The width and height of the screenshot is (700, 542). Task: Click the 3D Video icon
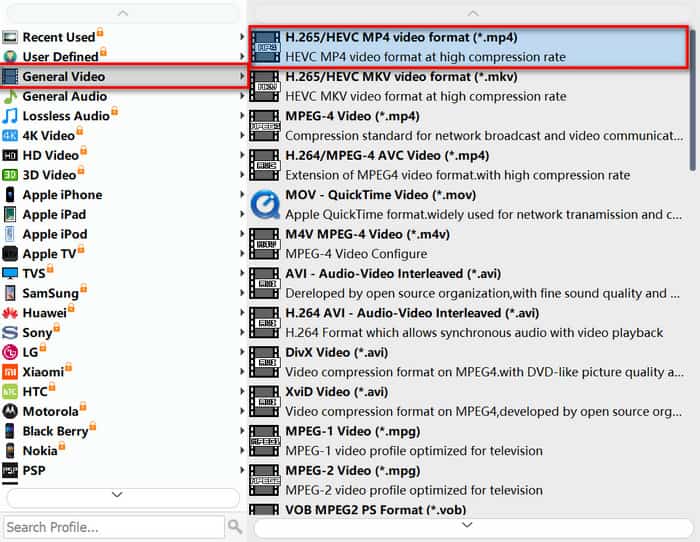coord(10,175)
